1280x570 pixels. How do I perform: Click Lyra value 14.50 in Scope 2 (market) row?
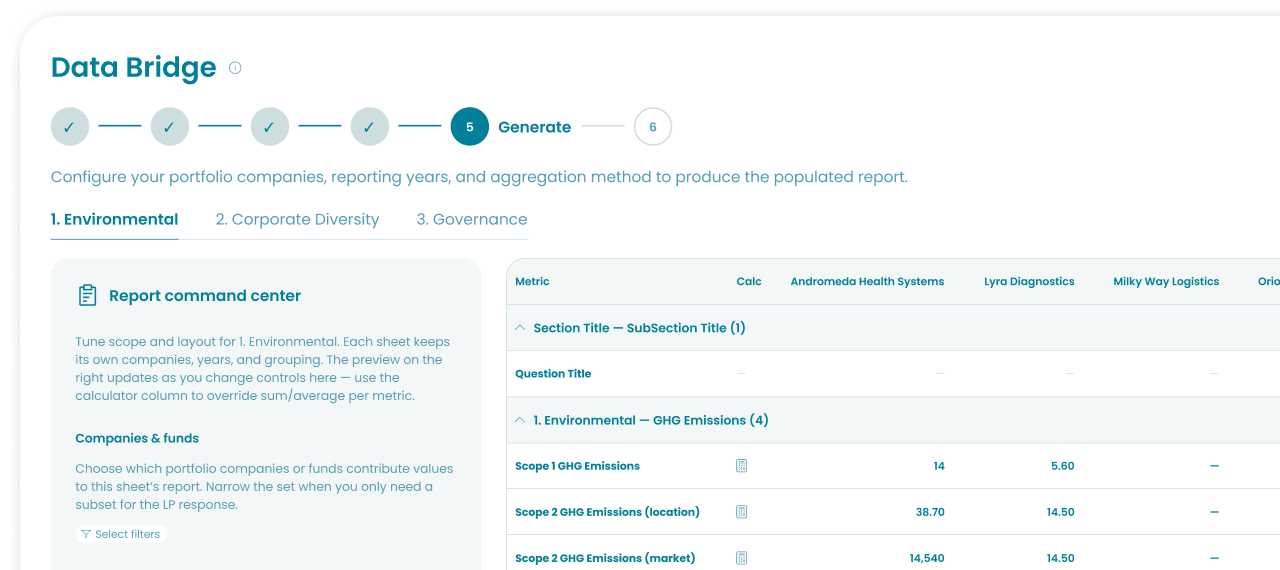click(x=1061, y=558)
